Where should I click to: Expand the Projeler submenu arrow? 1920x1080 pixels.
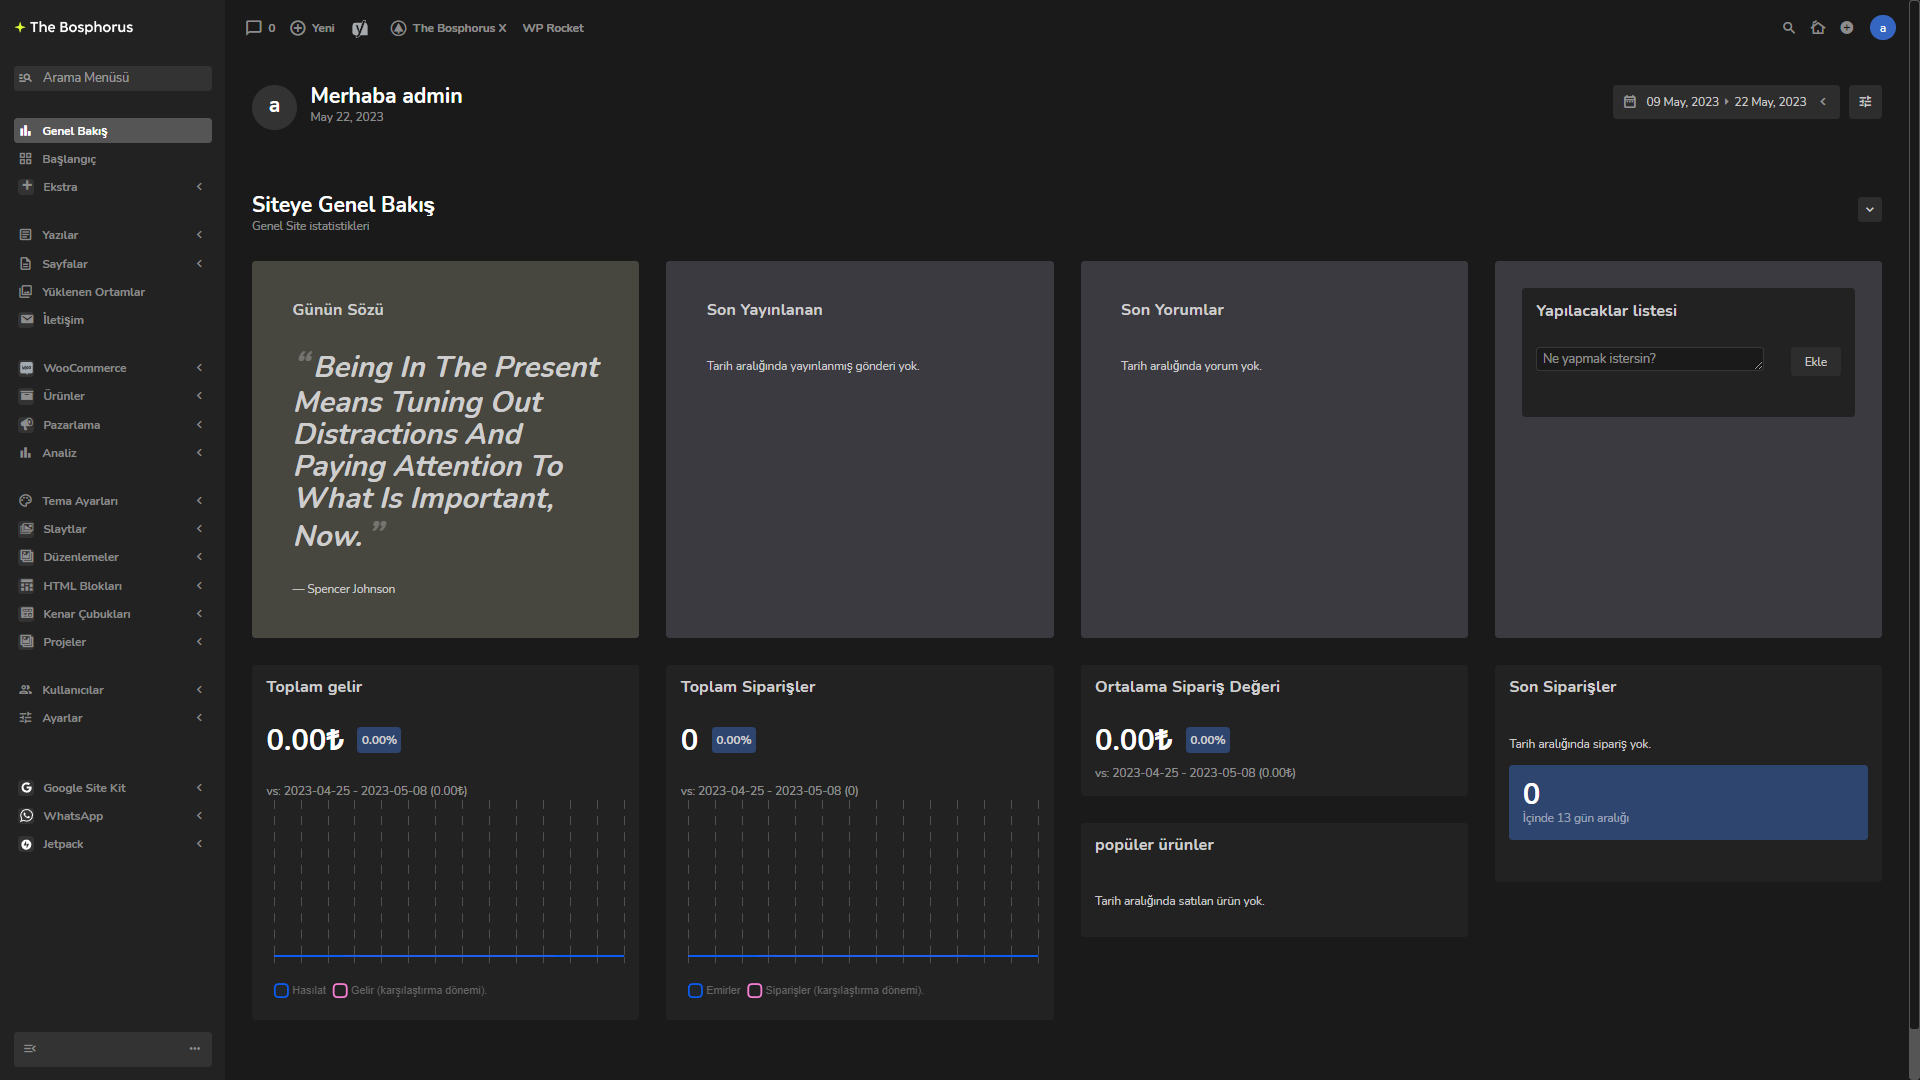point(199,642)
